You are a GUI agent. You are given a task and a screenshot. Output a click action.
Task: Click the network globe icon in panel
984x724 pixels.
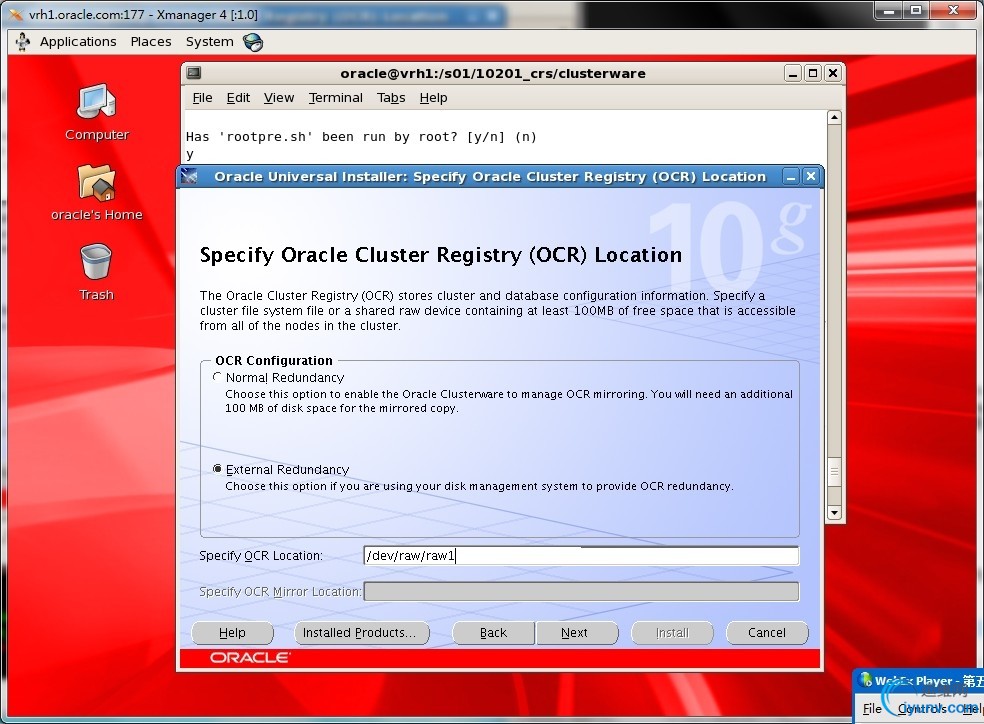[253, 42]
